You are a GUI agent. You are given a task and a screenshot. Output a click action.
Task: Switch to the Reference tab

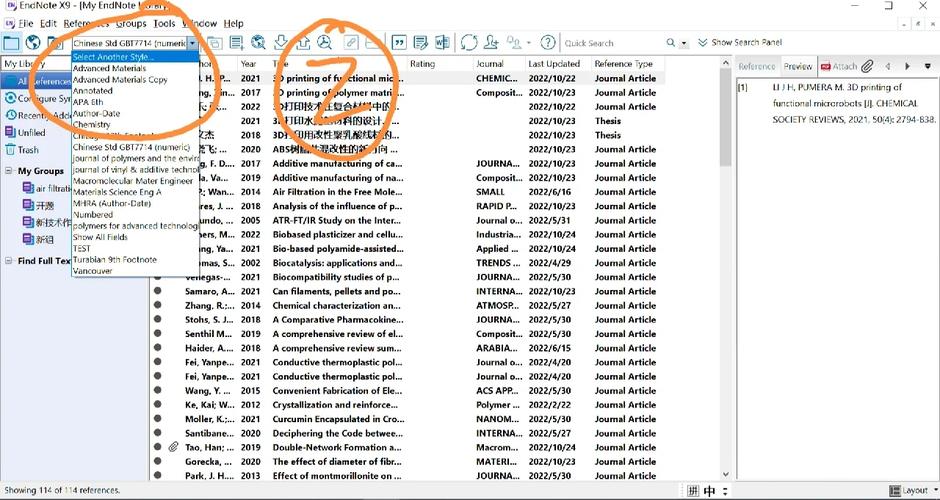click(757, 66)
